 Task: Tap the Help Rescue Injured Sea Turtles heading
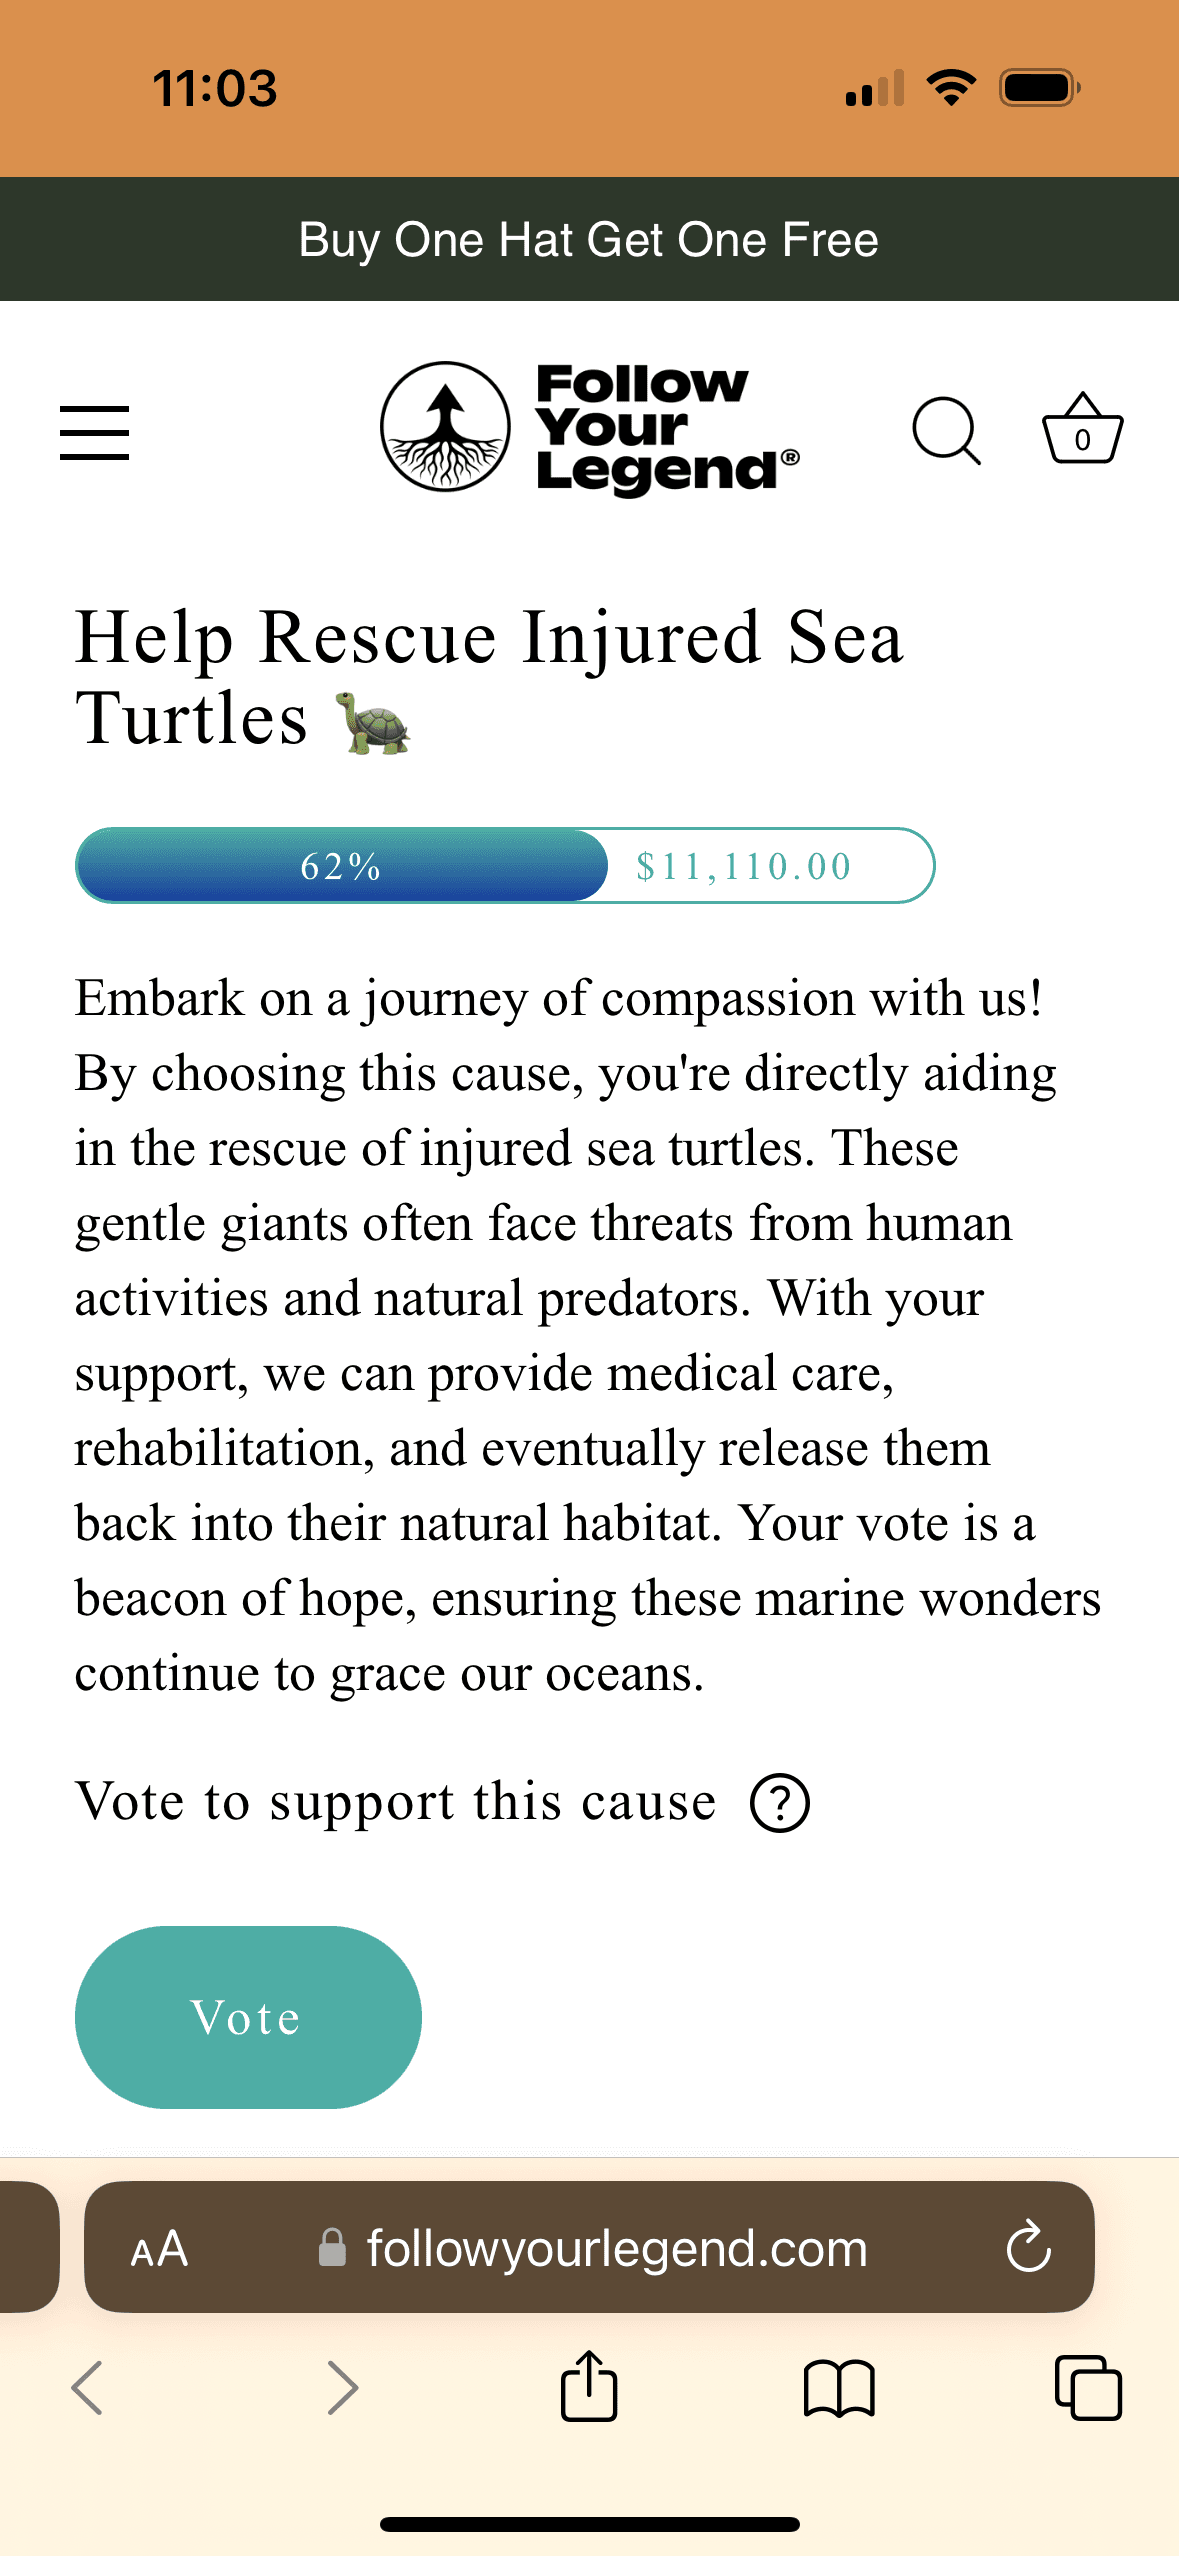[x=489, y=678]
